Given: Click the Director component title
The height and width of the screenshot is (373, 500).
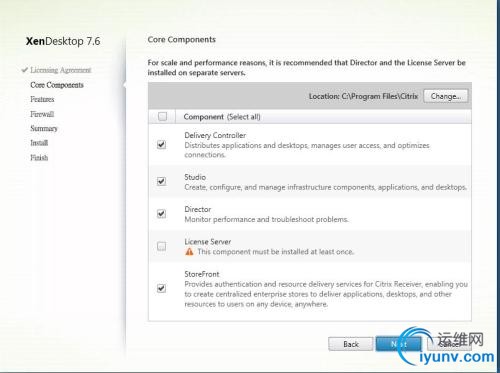Looking at the screenshot, I should pos(198,209).
